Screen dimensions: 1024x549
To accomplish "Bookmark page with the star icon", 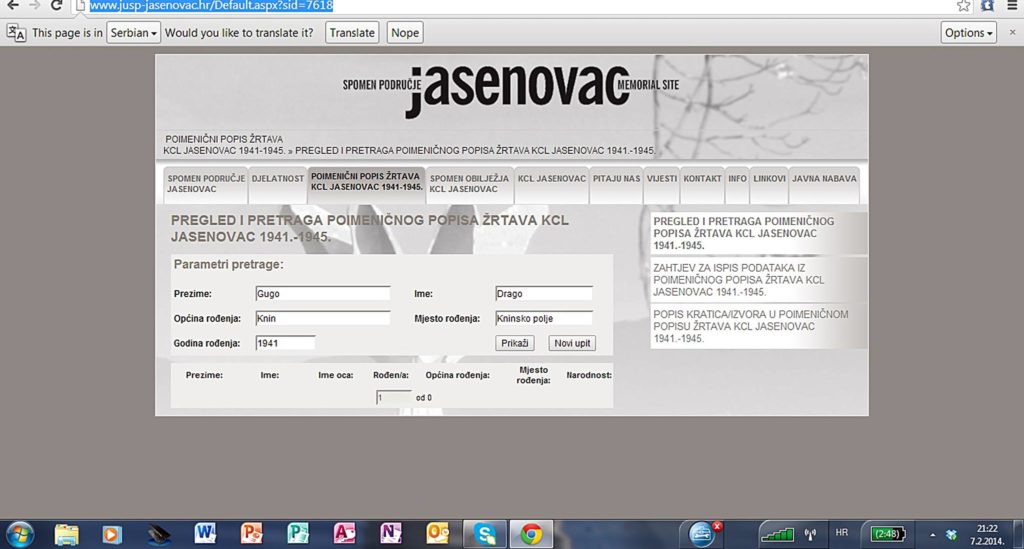I will coord(963,6).
